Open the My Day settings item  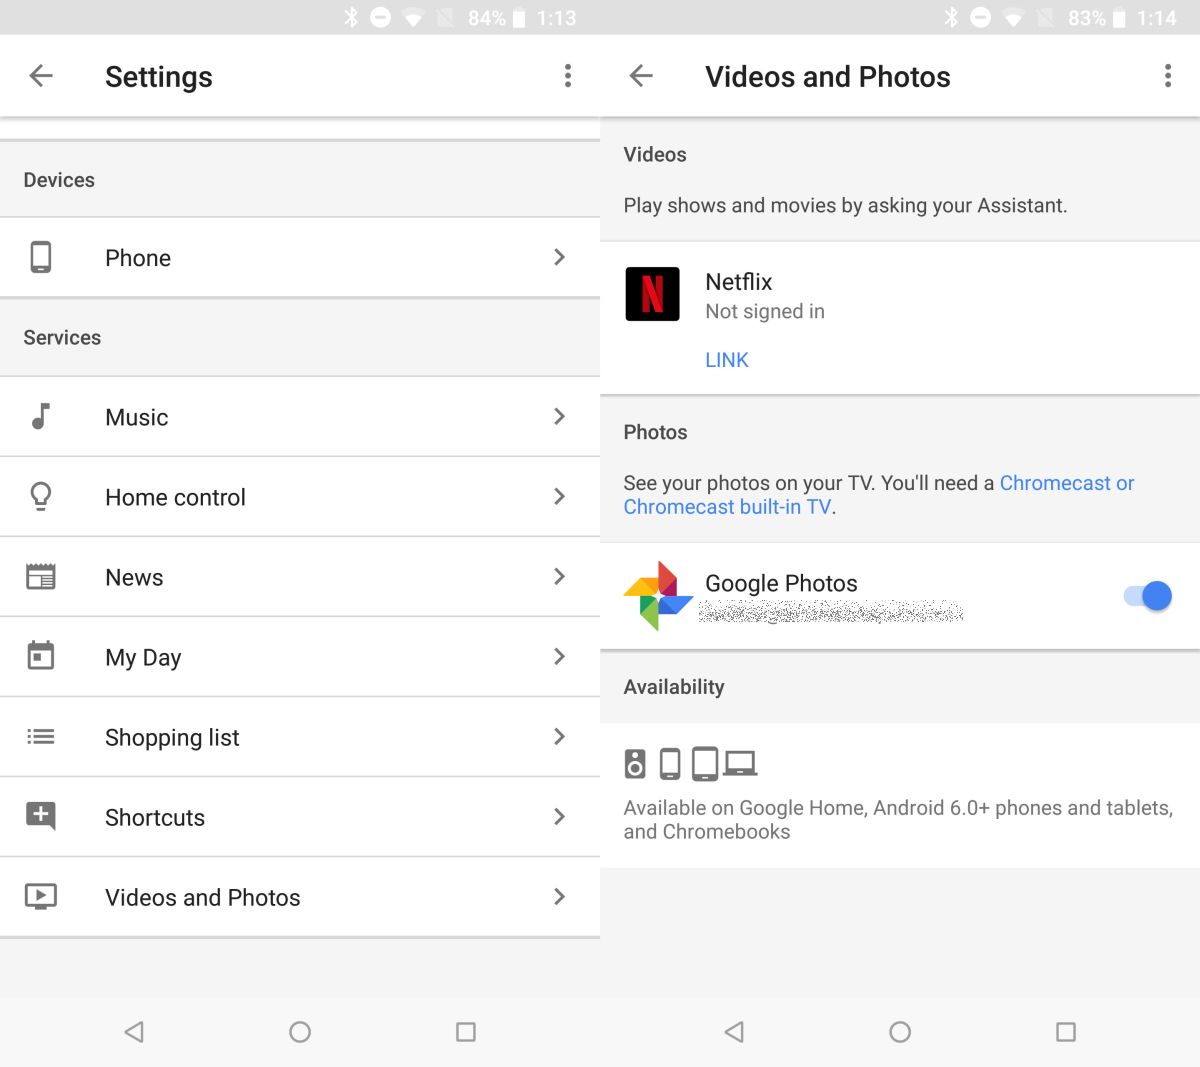pos(143,657)
